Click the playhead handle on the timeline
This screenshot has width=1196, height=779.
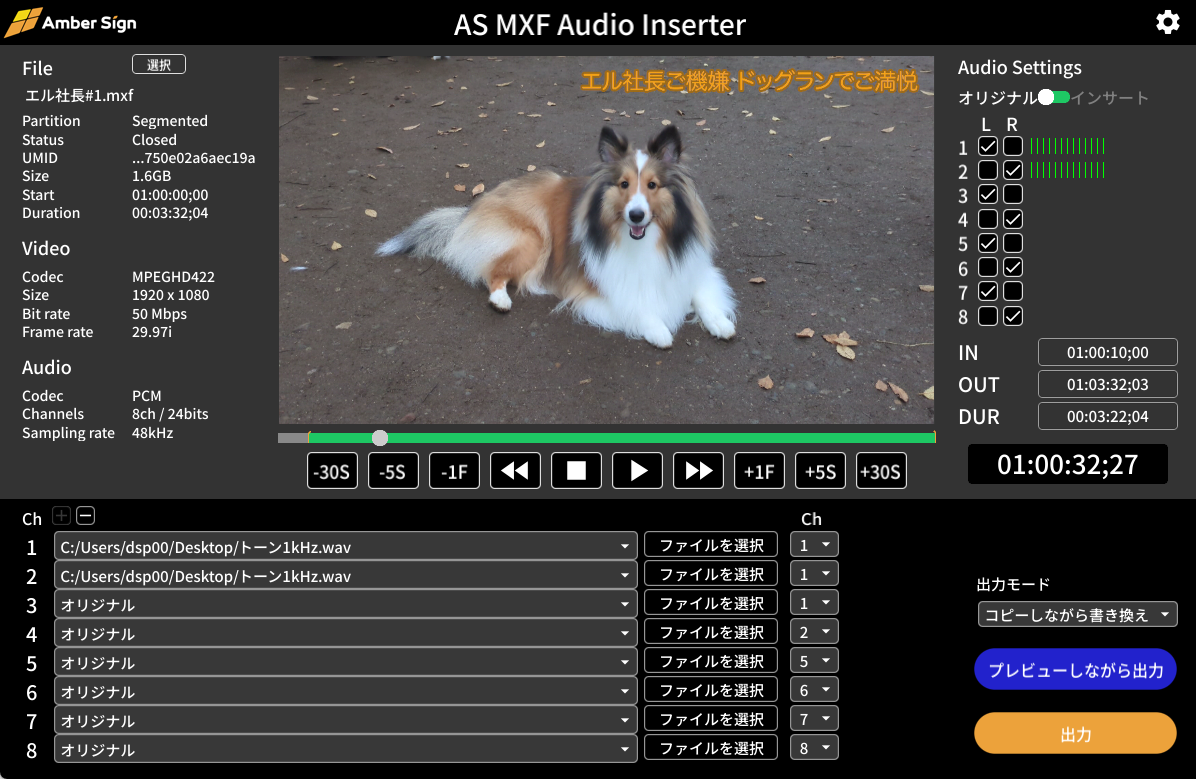[x=380, y=437]
